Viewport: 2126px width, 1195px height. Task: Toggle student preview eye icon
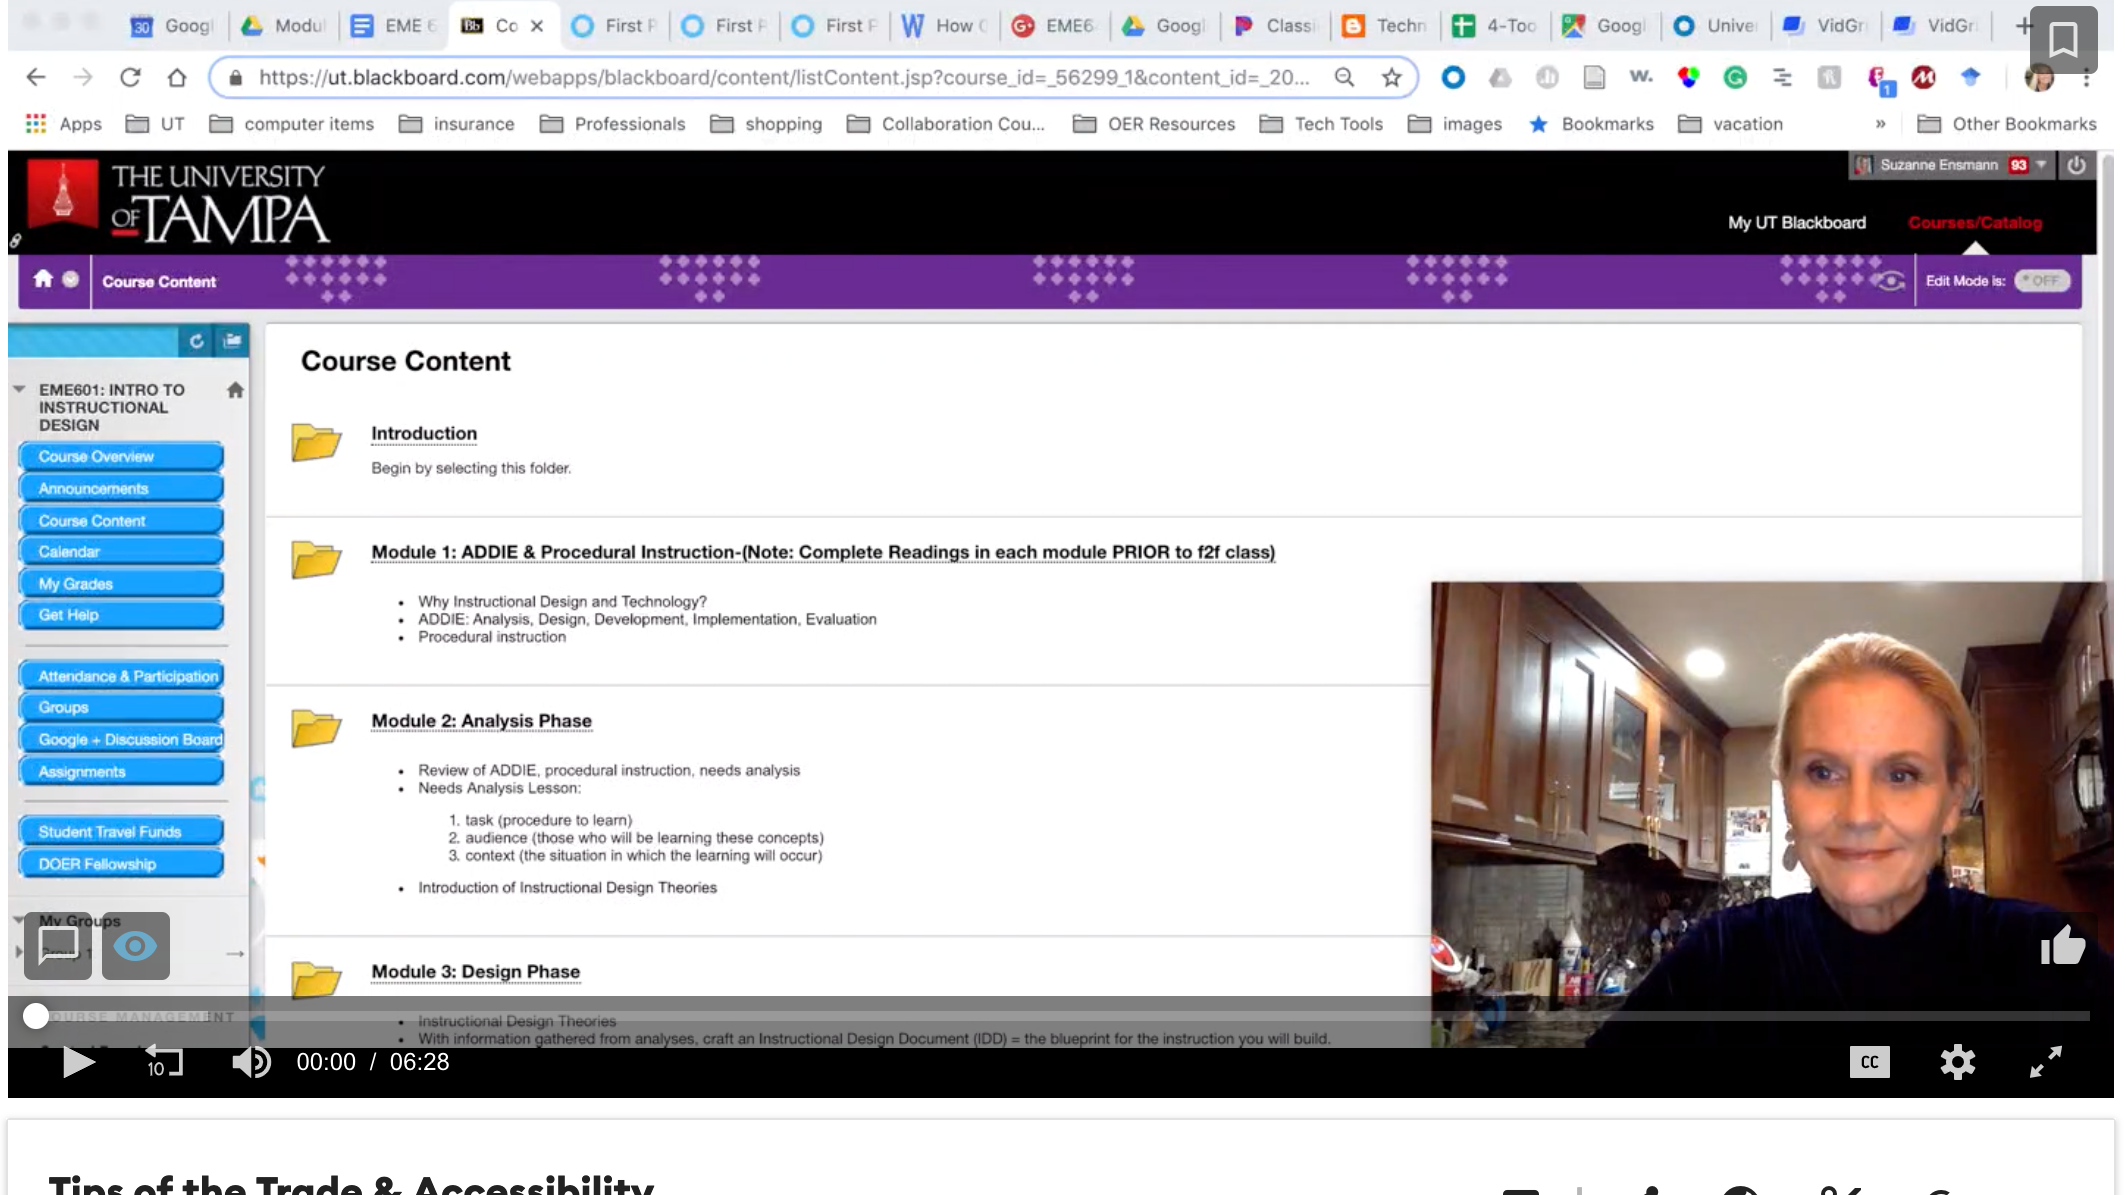point(1889,281)
